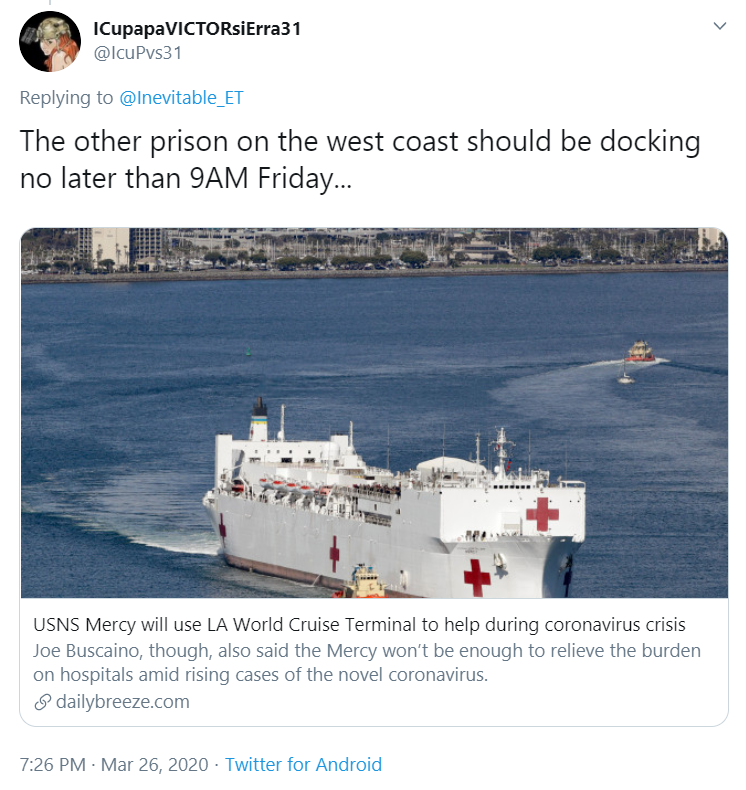Expand the tweet options chevron
Screen dimensions: 746x790
720,26
